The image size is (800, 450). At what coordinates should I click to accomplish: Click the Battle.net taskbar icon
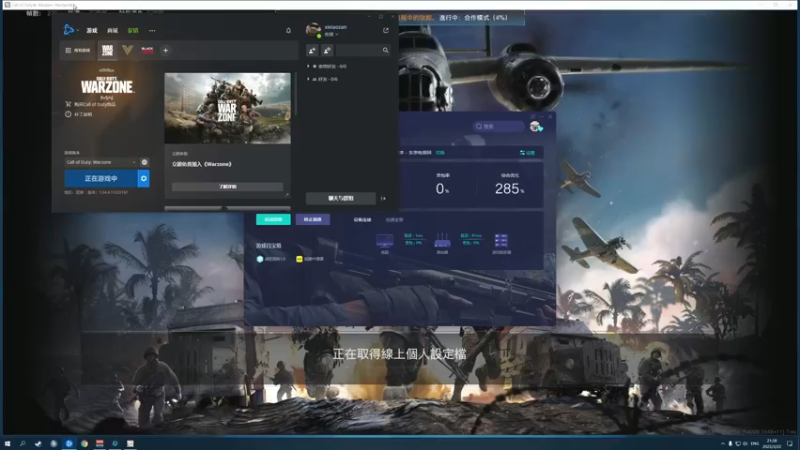(69, 444)
